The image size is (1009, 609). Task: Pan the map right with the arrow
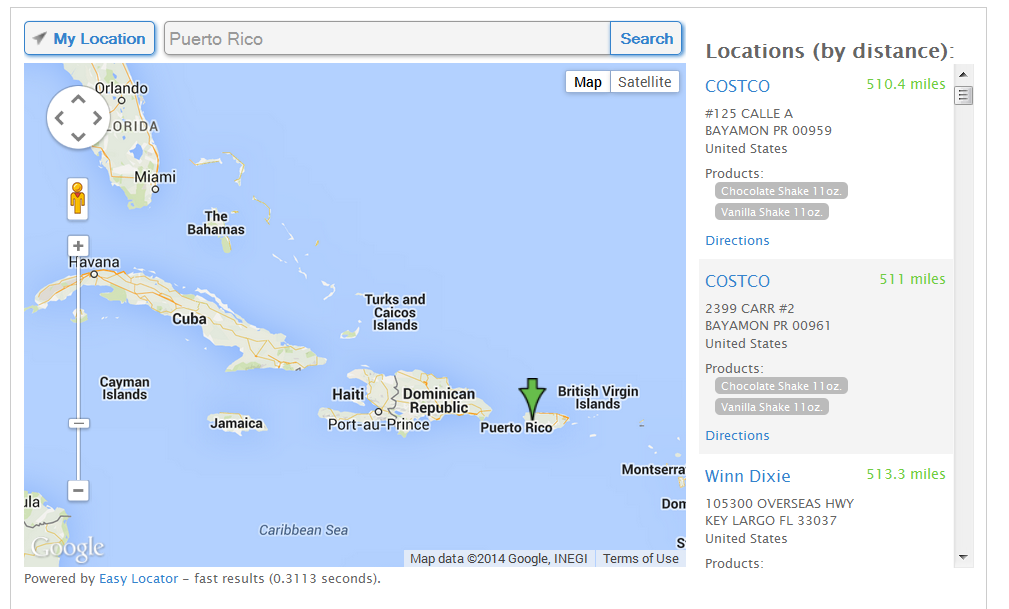(x=97, y=118)
